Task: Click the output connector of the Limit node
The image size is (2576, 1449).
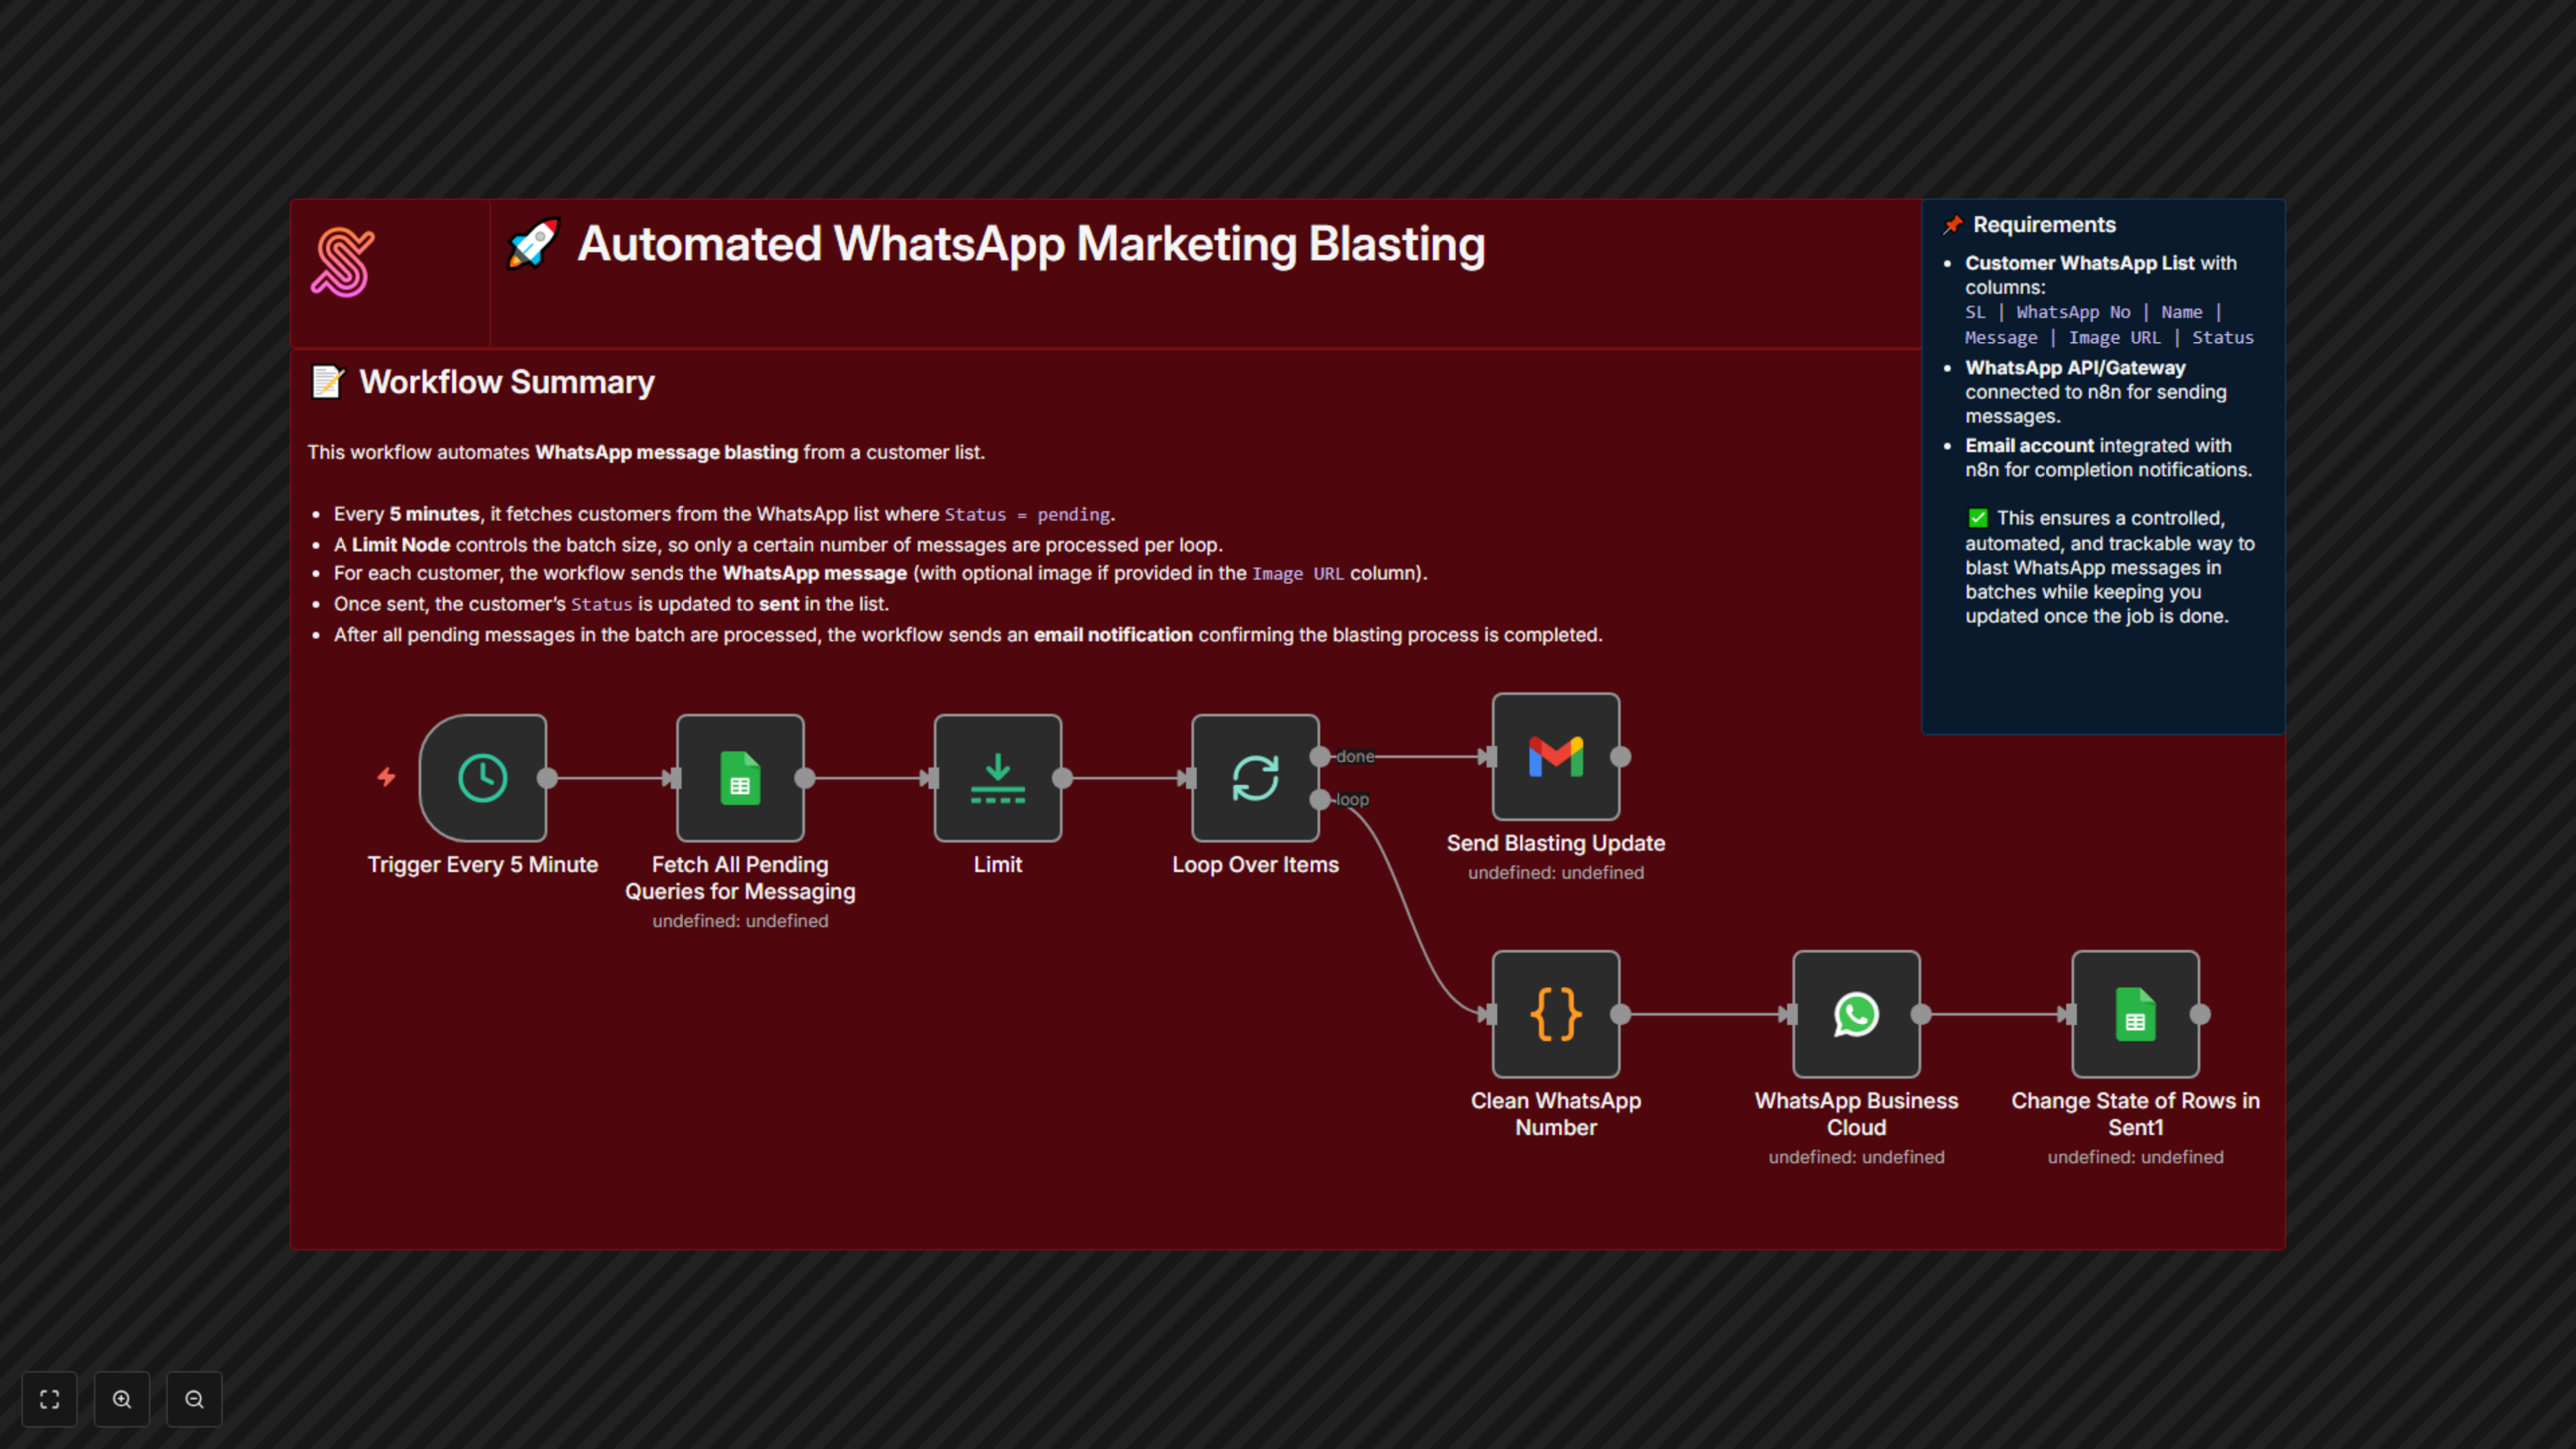Action: pos(1062,778)
